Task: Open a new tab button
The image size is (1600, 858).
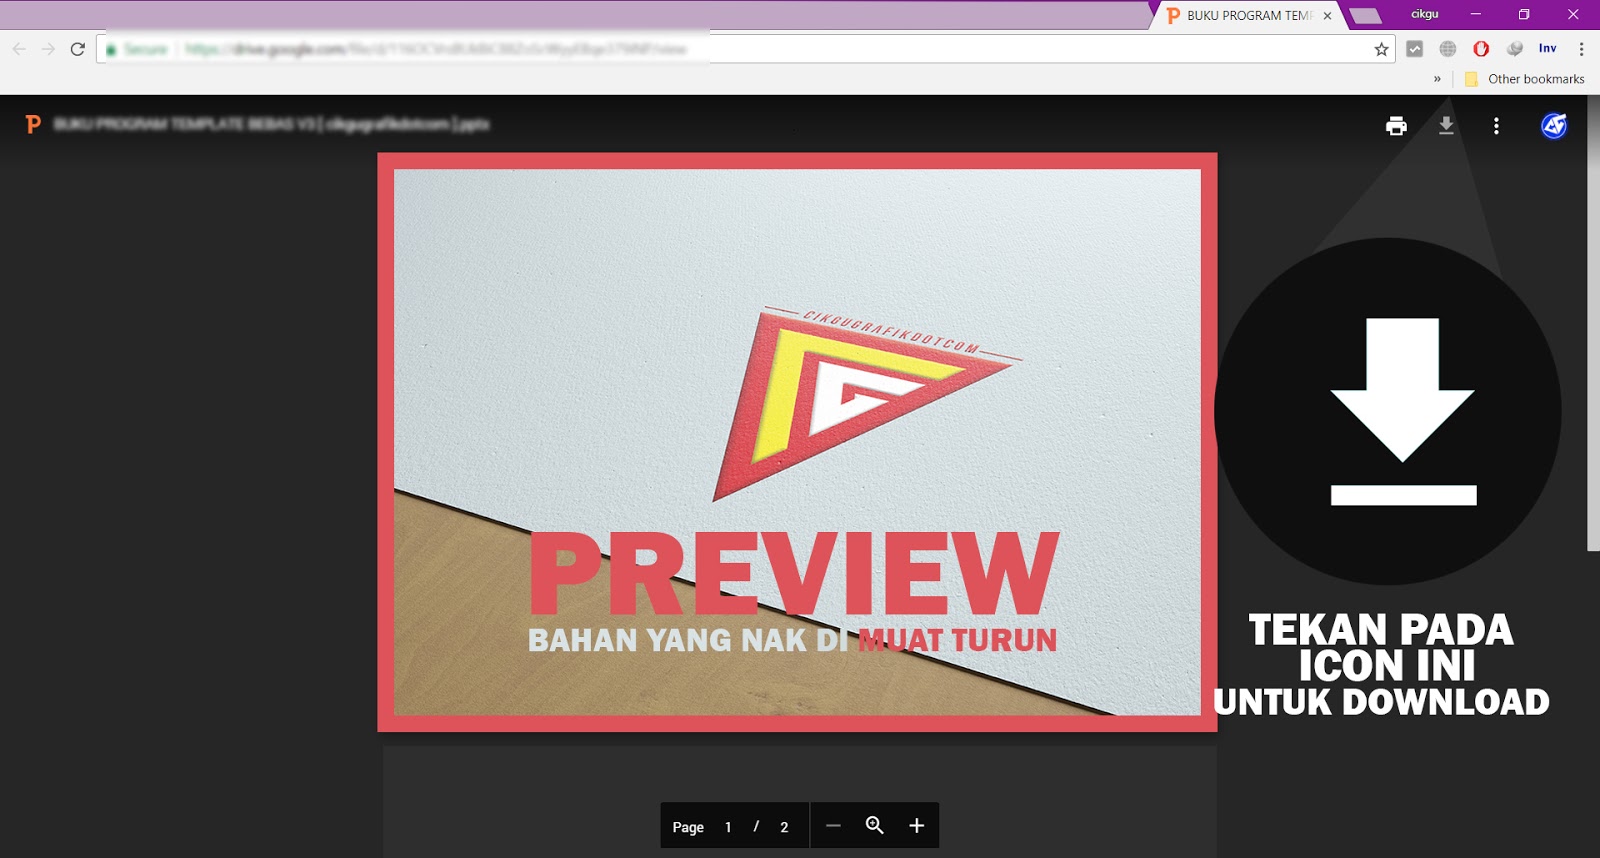Action: [1365, 16]
